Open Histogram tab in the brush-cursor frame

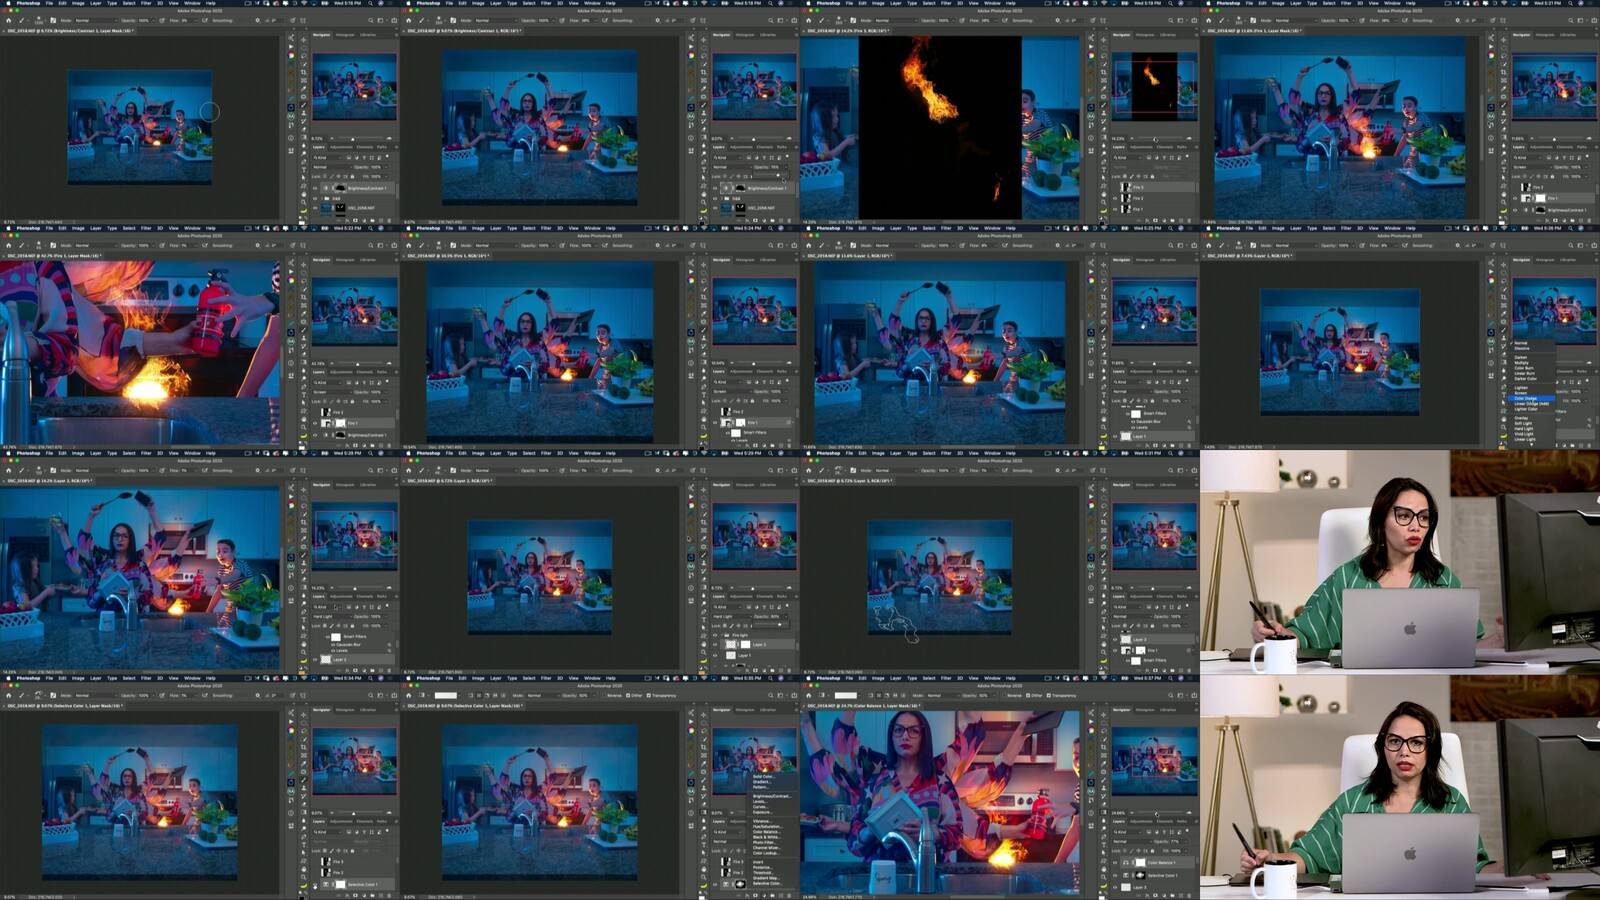coord(344,35)
